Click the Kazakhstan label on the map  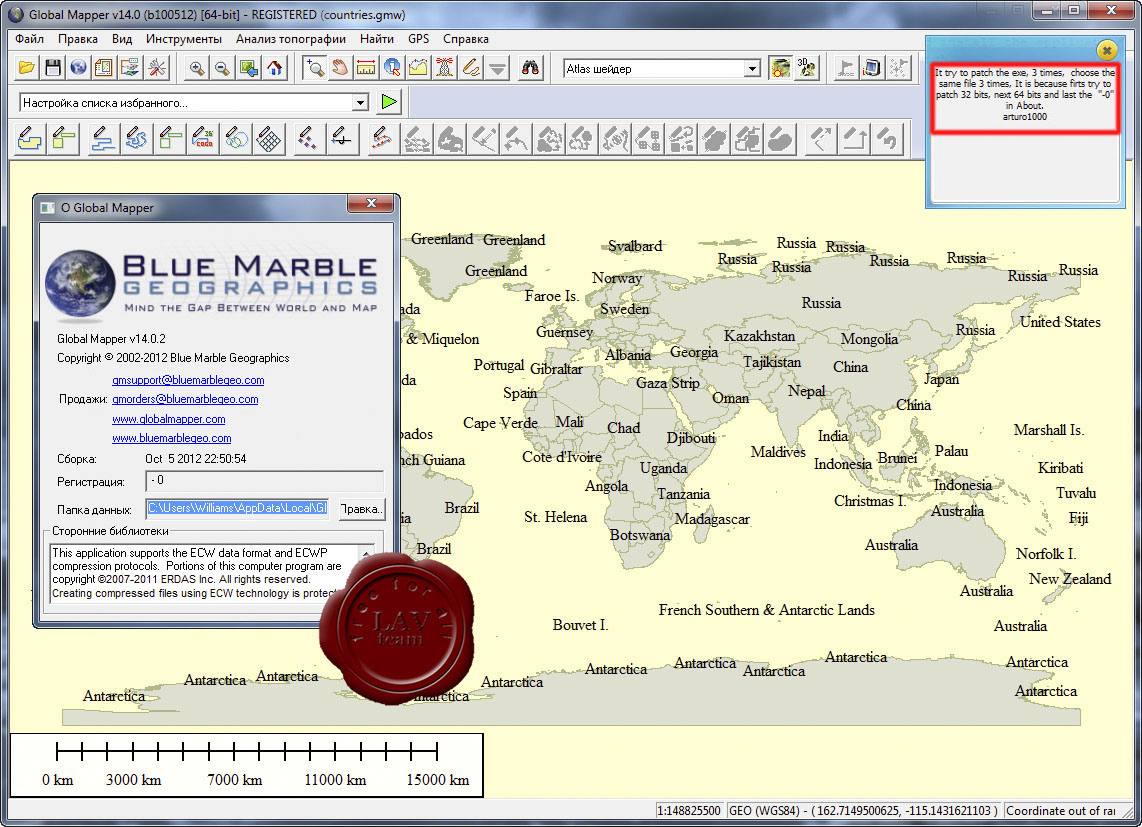[760, 336]
